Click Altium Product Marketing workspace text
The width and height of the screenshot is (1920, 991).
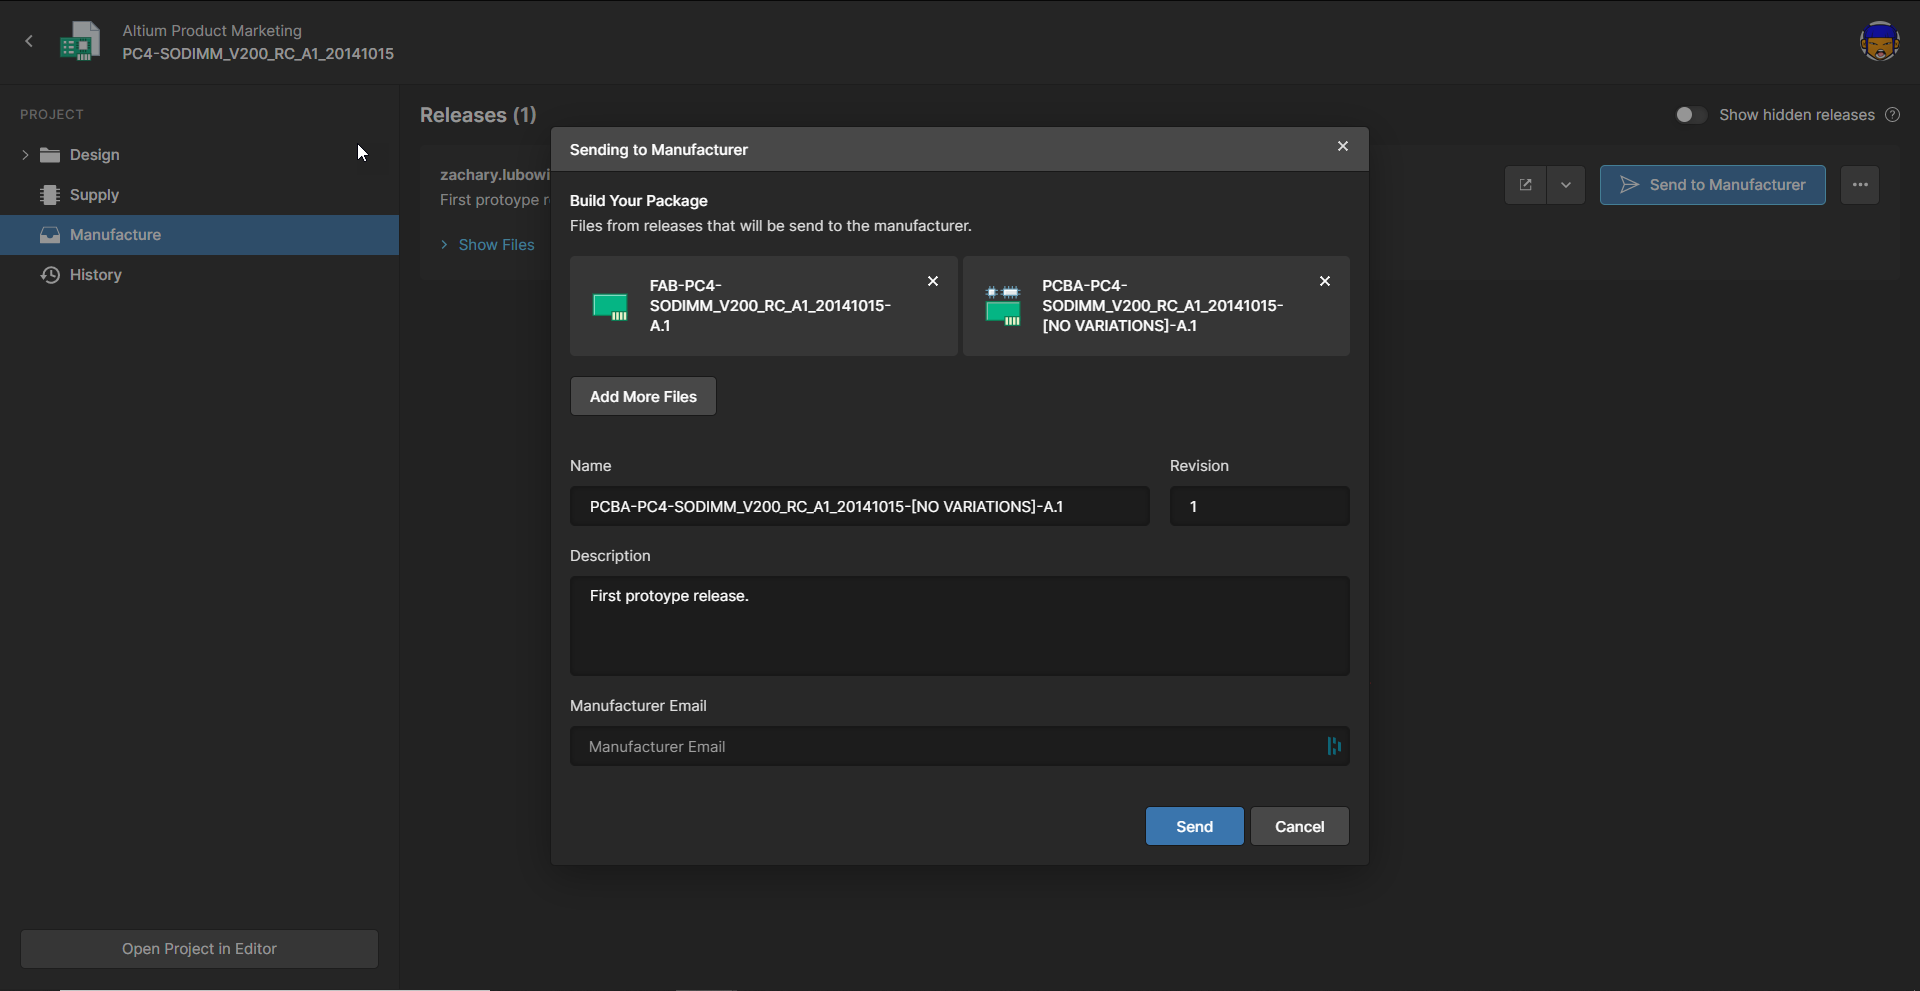point(212,31)
